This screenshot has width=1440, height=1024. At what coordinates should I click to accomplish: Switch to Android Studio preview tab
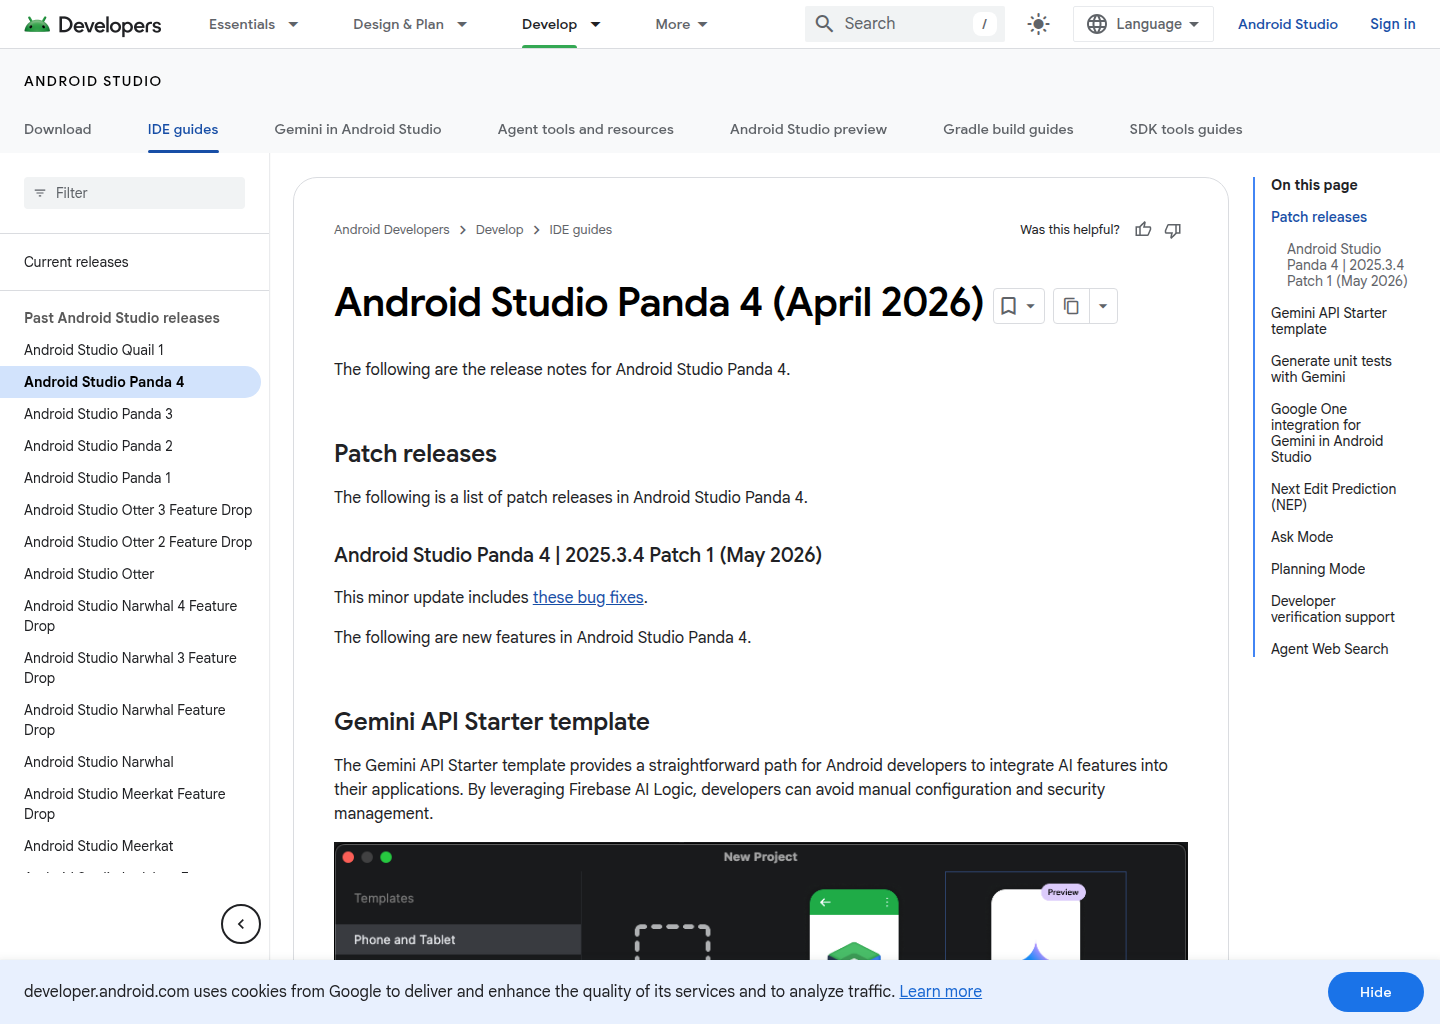[808, 129]
